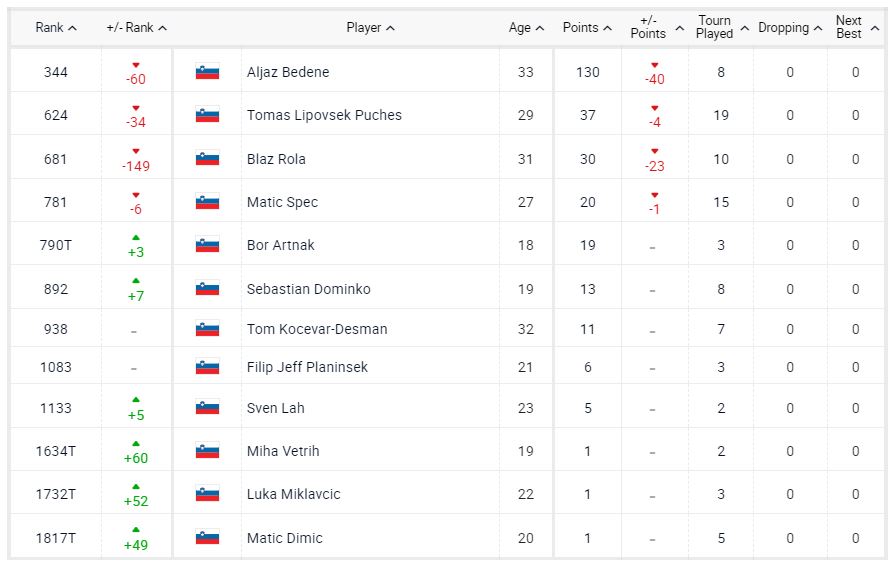Sort by the Dropping column header
The height and width of the screenshot is (567, 895).
790,28
